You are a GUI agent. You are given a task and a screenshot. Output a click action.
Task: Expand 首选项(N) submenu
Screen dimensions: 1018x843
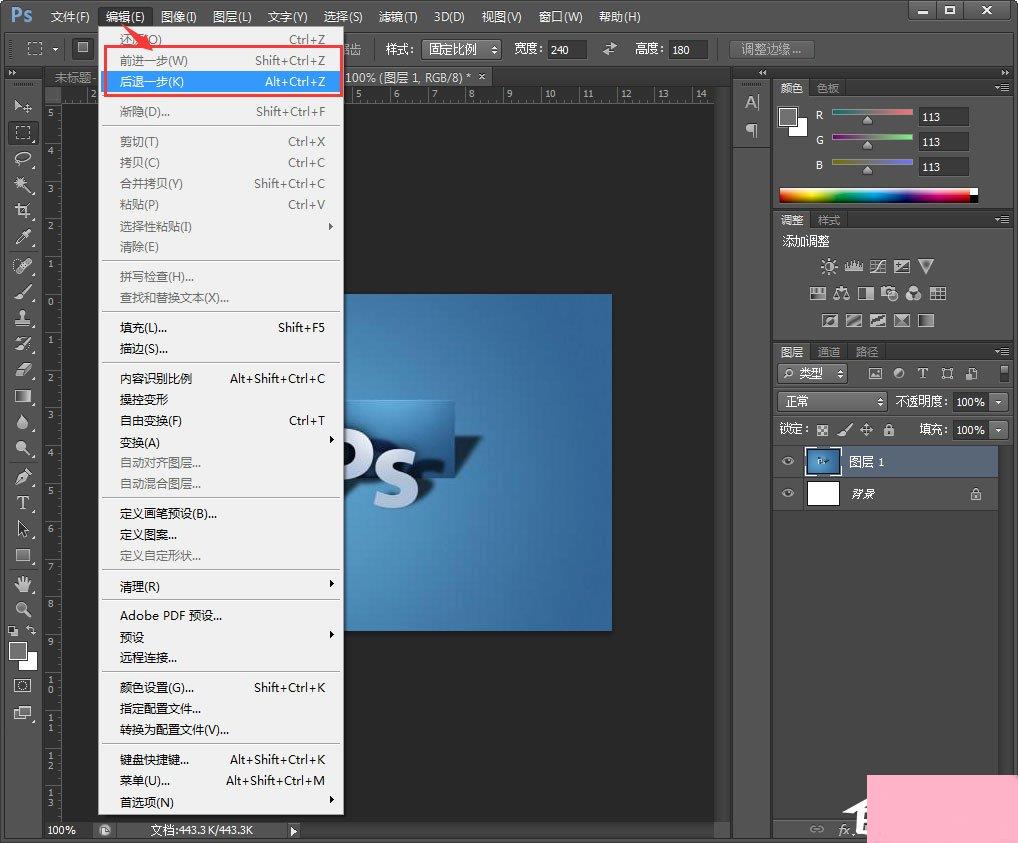point(221,801)
